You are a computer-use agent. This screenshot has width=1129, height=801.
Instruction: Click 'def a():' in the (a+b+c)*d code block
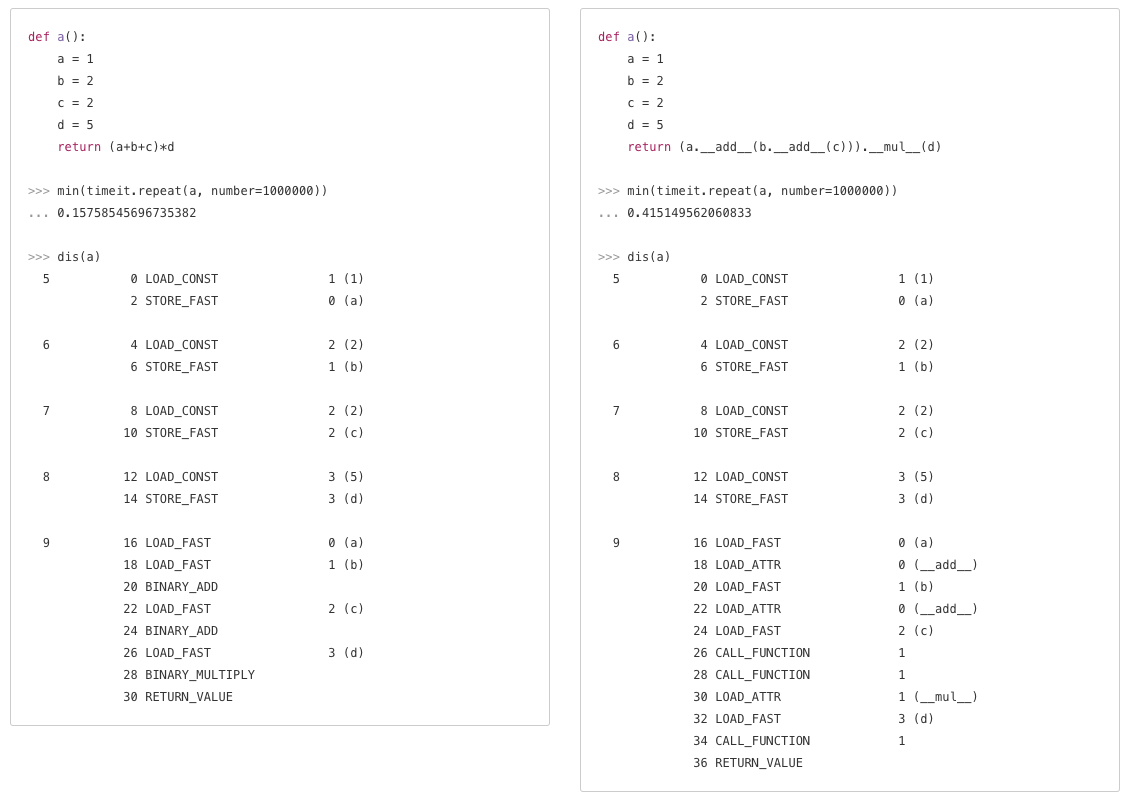coord(57,37)
